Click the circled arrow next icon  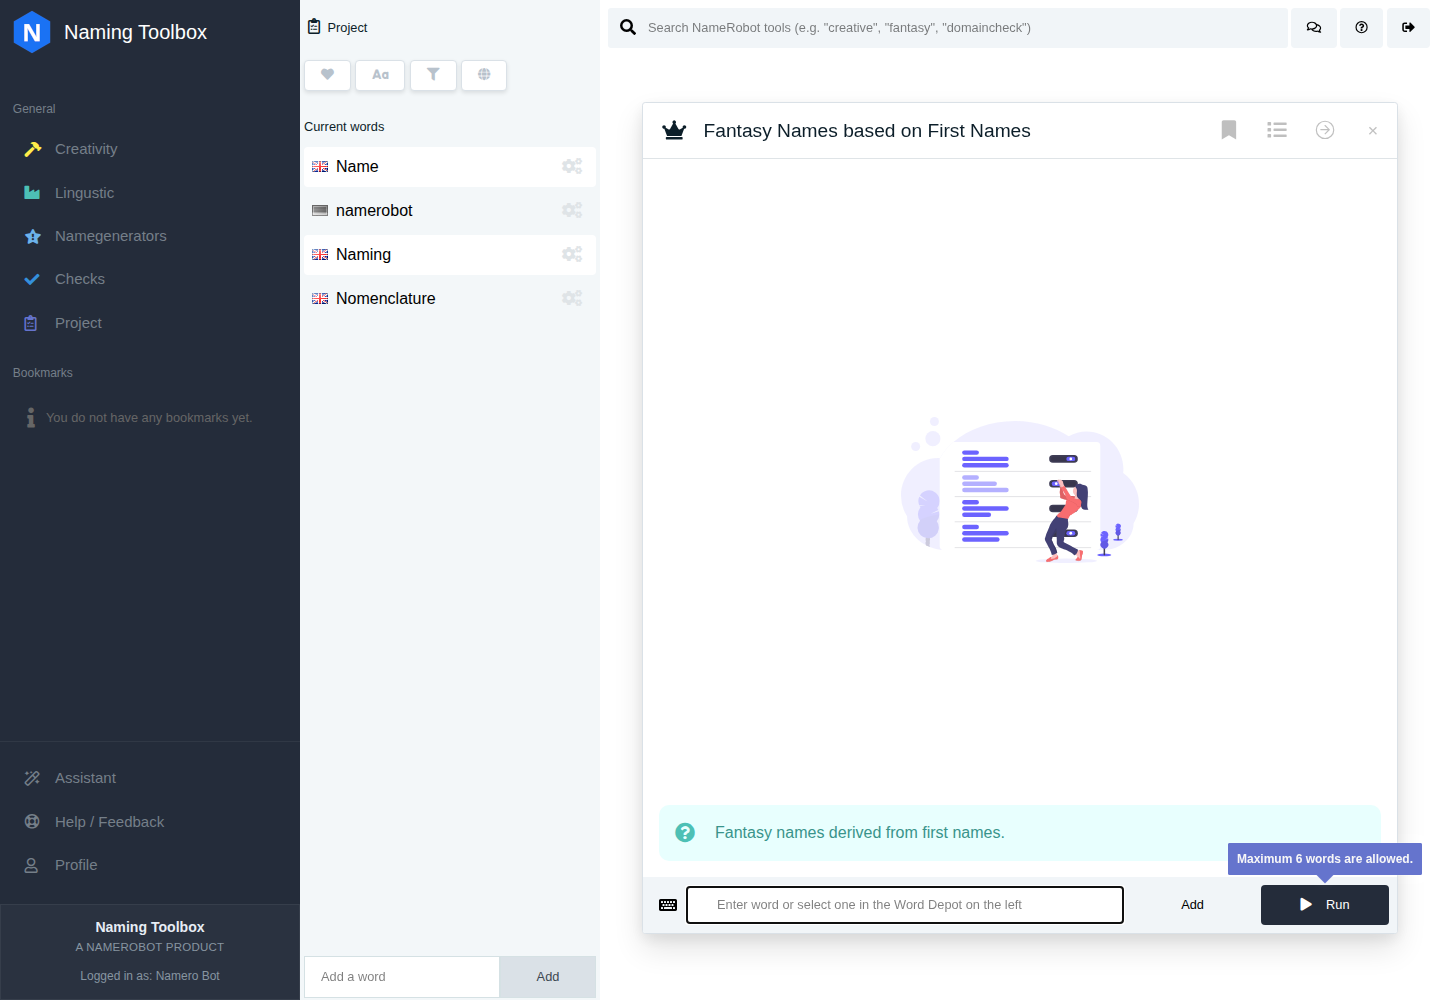pos(1325,130)
